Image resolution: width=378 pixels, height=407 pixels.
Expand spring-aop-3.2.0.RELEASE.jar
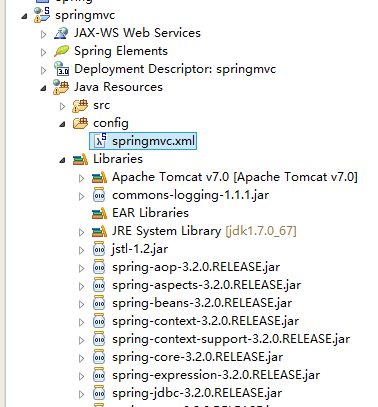[x=81, y=268]
